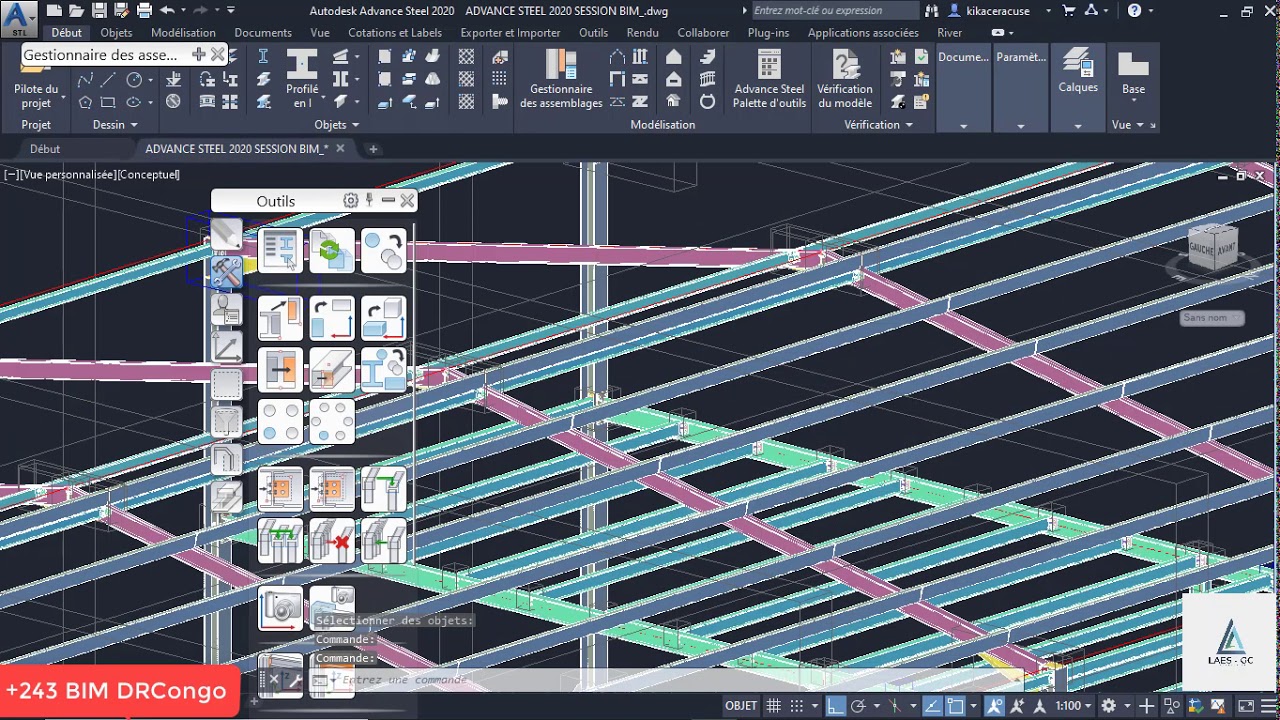Viewport: 1280px width, 720px height.
Task: Open the Advance Steel application menu button
Action: tap(19, 19)
